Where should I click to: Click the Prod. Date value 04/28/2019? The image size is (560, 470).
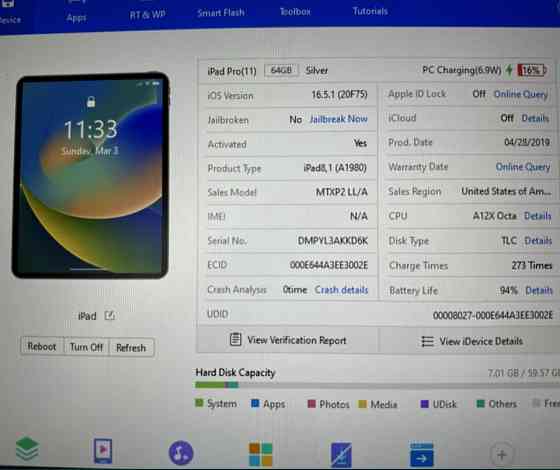tap(527, 142)
